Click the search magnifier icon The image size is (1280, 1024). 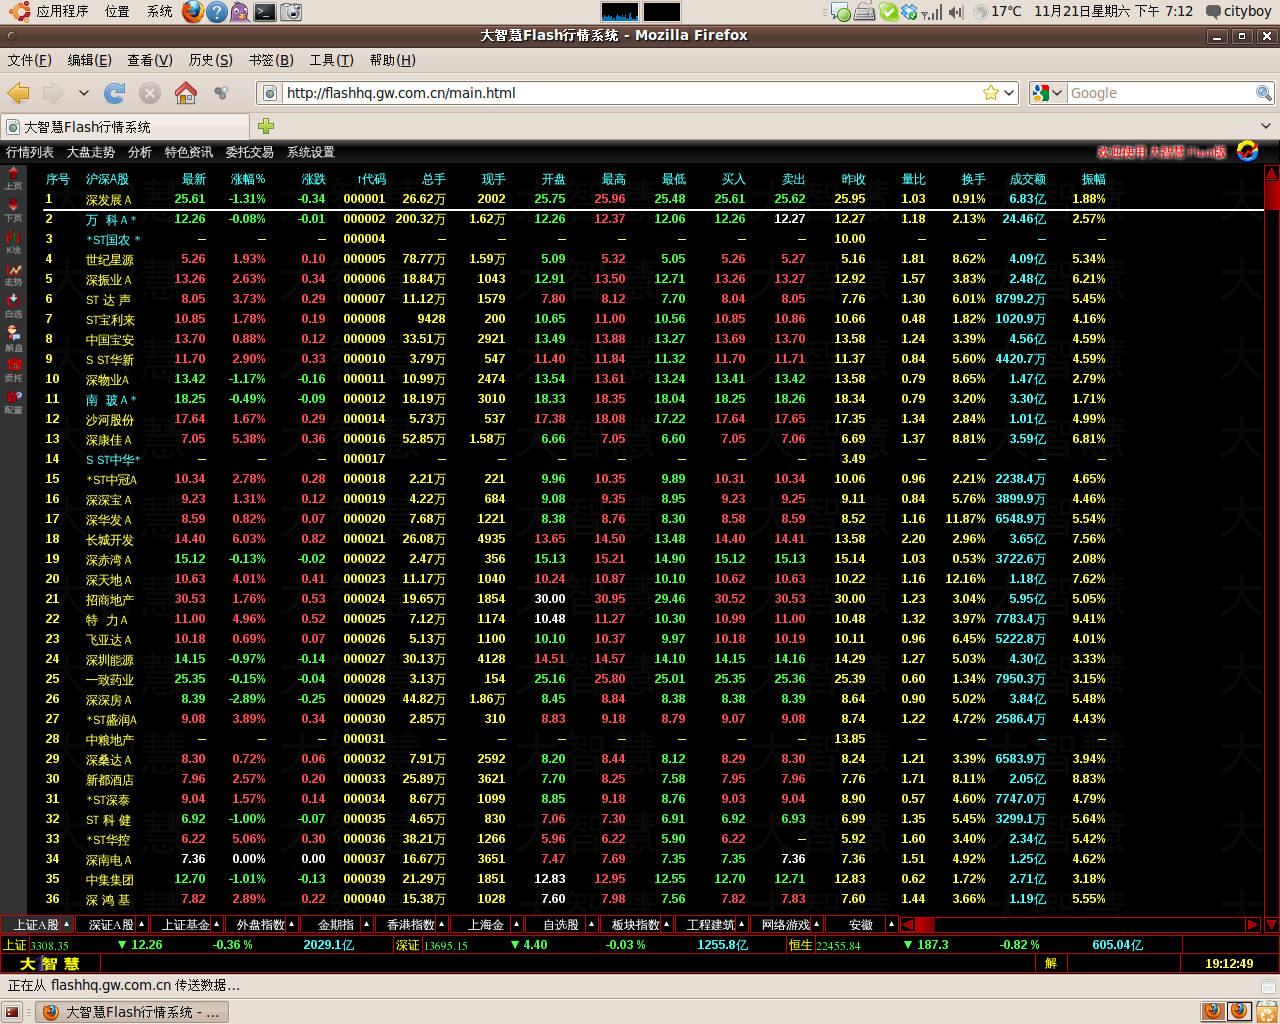[1264, 93]
